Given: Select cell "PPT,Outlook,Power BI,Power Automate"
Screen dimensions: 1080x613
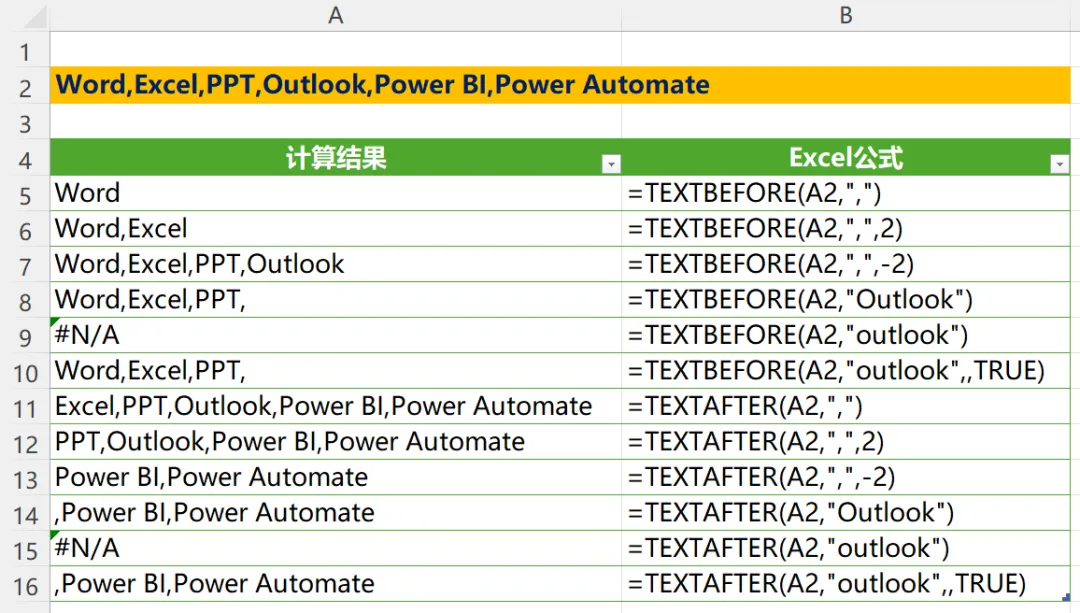Looking at the screenshot, I should click(335, 441).
